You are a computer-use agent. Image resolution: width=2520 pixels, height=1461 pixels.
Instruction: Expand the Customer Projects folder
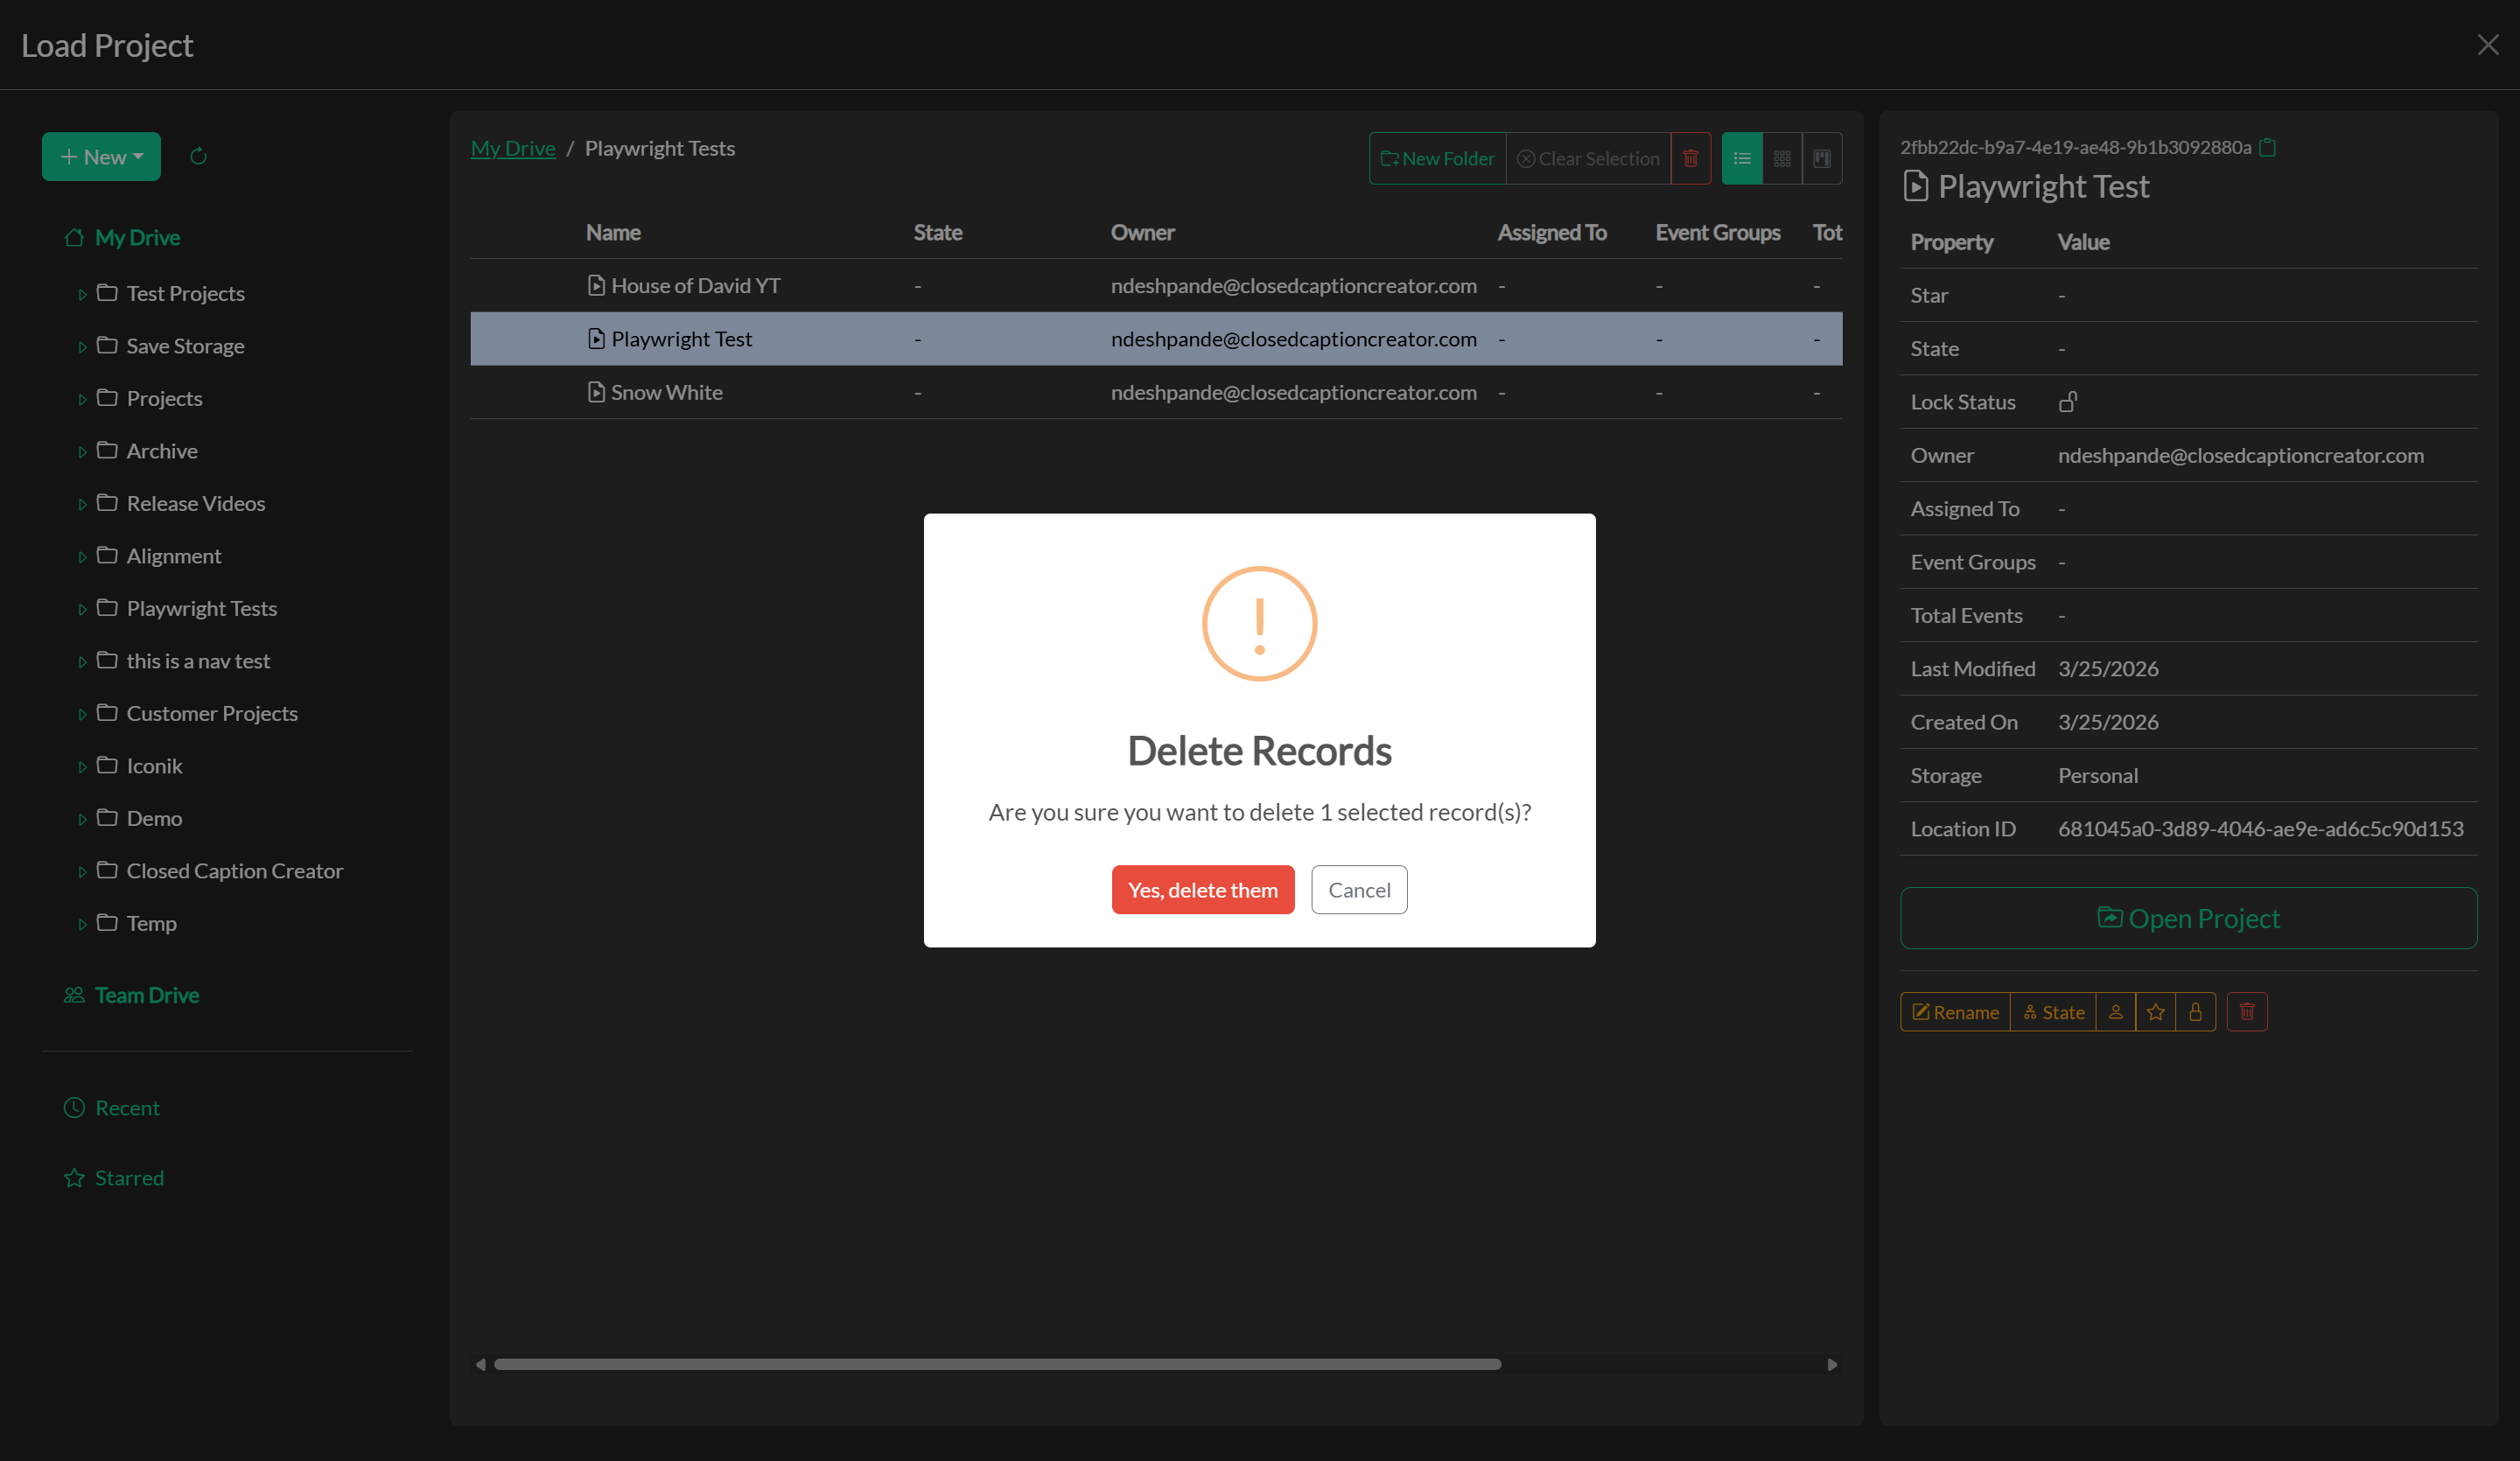(x=83, y=713)
